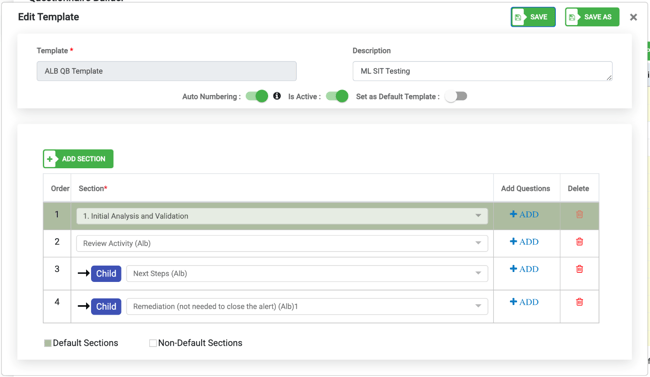Toggle the Is Active switch
This screenshot has width=650, height=377.
coord(337,96)
